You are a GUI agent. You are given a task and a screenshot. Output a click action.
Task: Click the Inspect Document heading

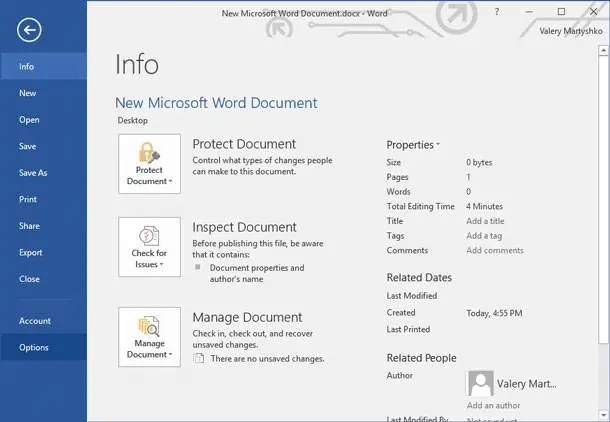[x=244, y=227]
